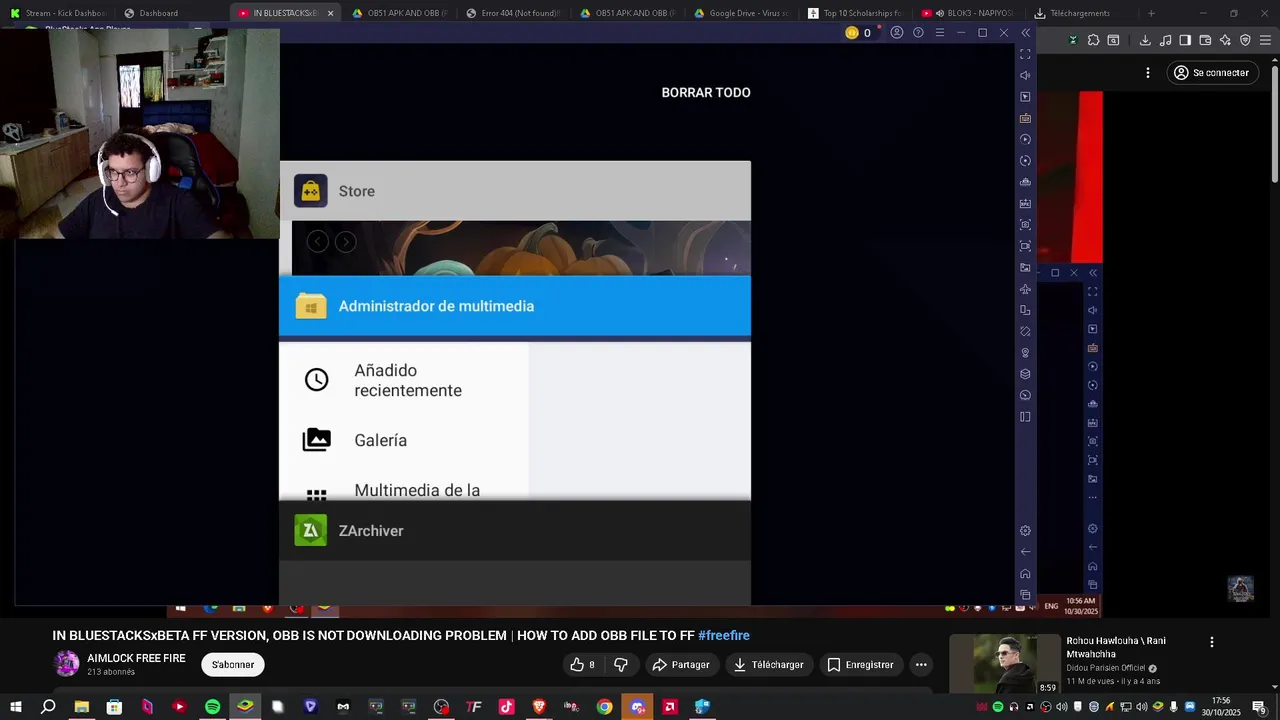Open YouTube three-dot settings menu
1280x720 pixels.
(1148, 73)
